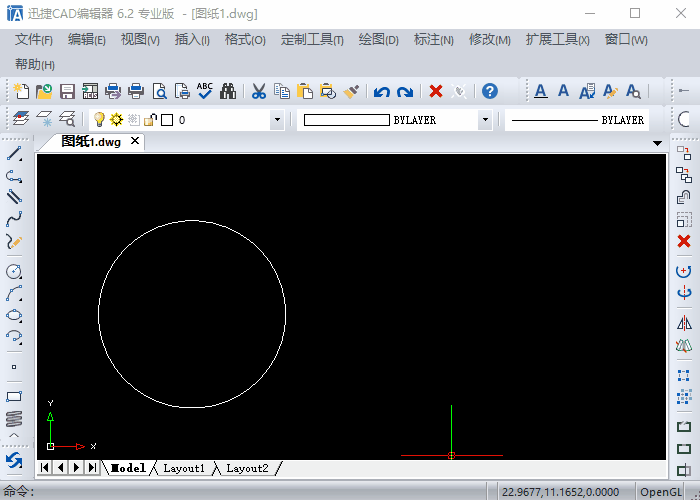Select the Ellipse drawing tool
700x500 pixels.
(14, 315)
